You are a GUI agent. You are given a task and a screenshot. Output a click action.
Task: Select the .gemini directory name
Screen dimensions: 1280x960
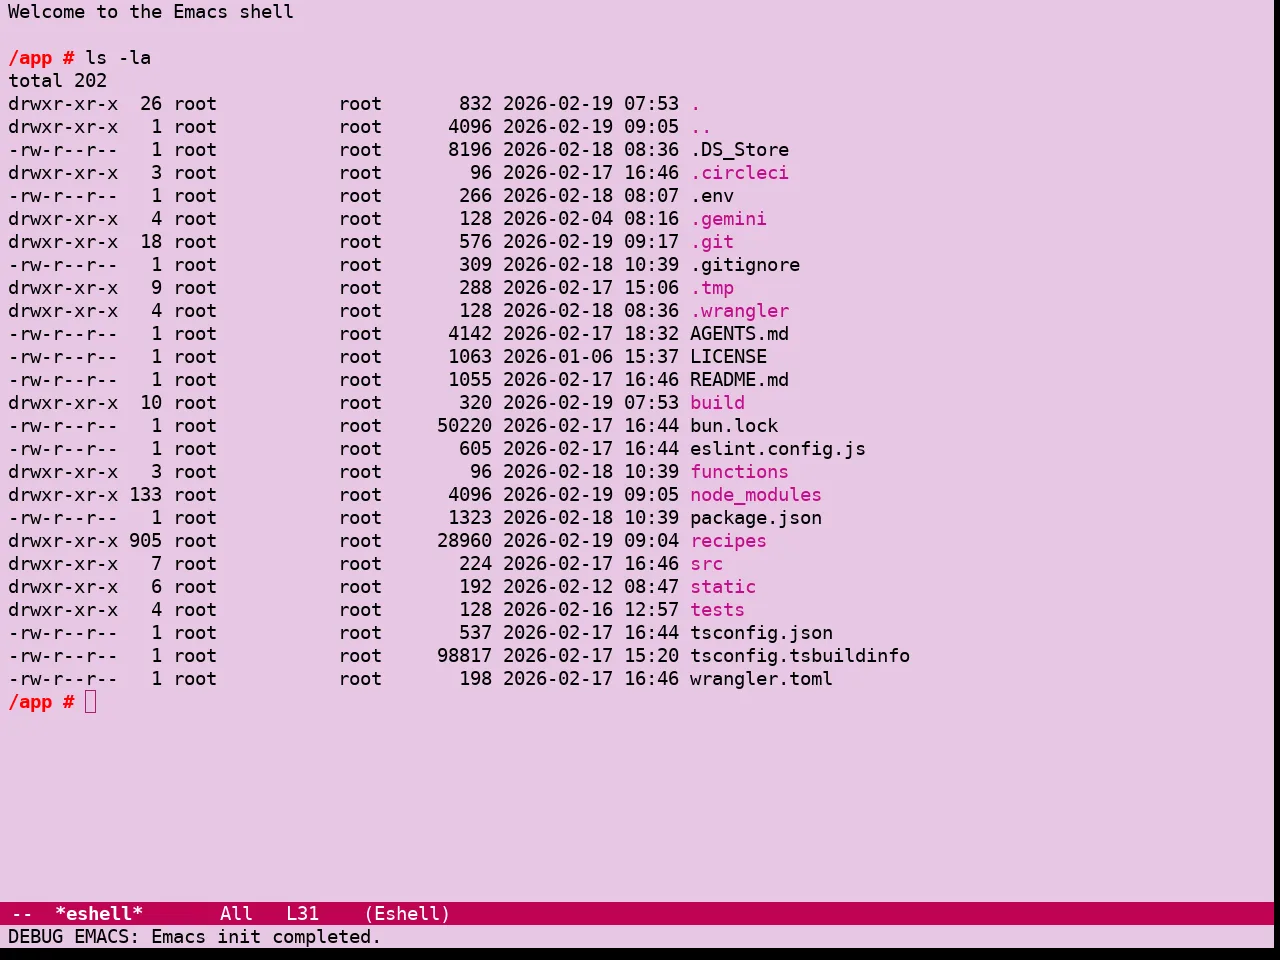(x=728, y=219)
